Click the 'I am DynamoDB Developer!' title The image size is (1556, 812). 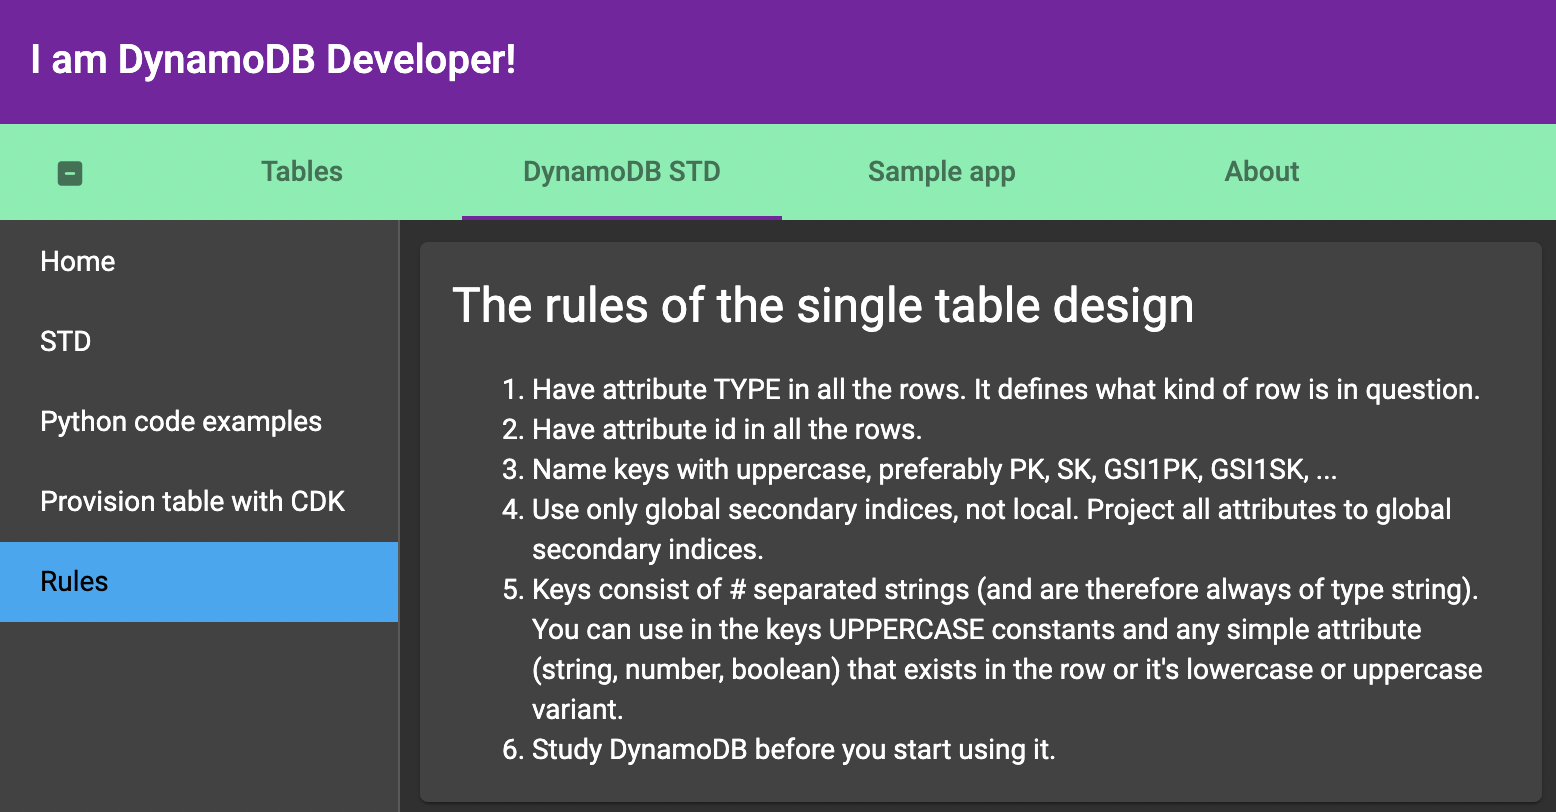[274, 60]
